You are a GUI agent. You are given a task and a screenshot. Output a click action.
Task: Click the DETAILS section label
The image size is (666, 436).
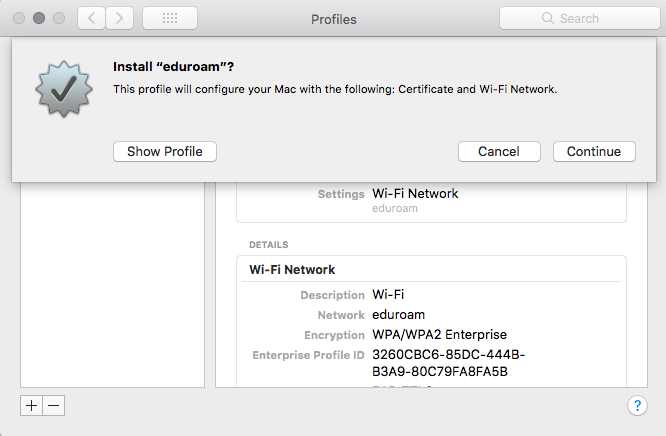pyautogui.click(x=268, y=245)
